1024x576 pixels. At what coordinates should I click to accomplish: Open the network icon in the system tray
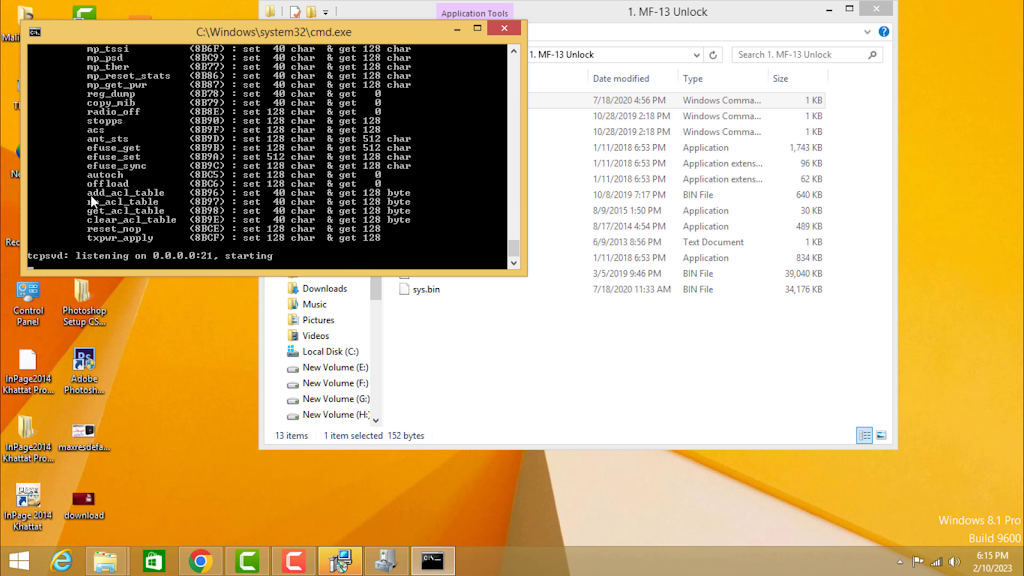click(936, 562)
